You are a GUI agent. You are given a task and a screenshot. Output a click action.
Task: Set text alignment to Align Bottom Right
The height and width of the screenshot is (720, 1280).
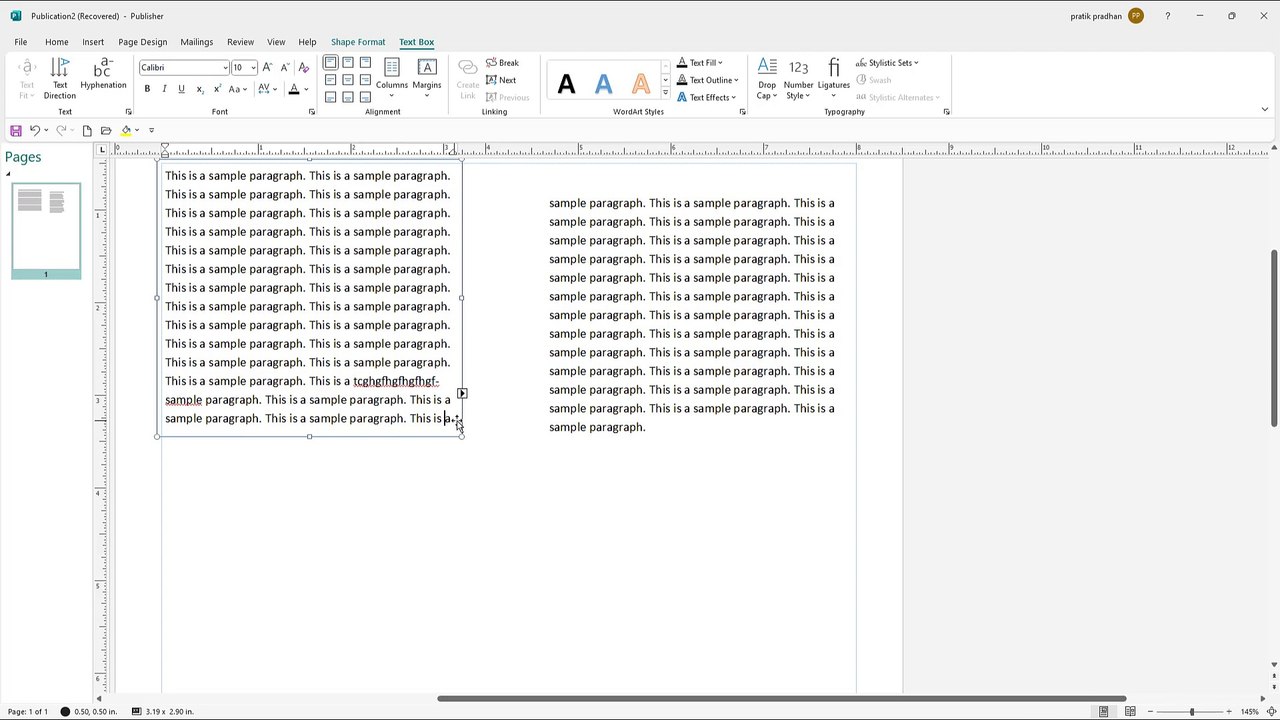[365, 97]
